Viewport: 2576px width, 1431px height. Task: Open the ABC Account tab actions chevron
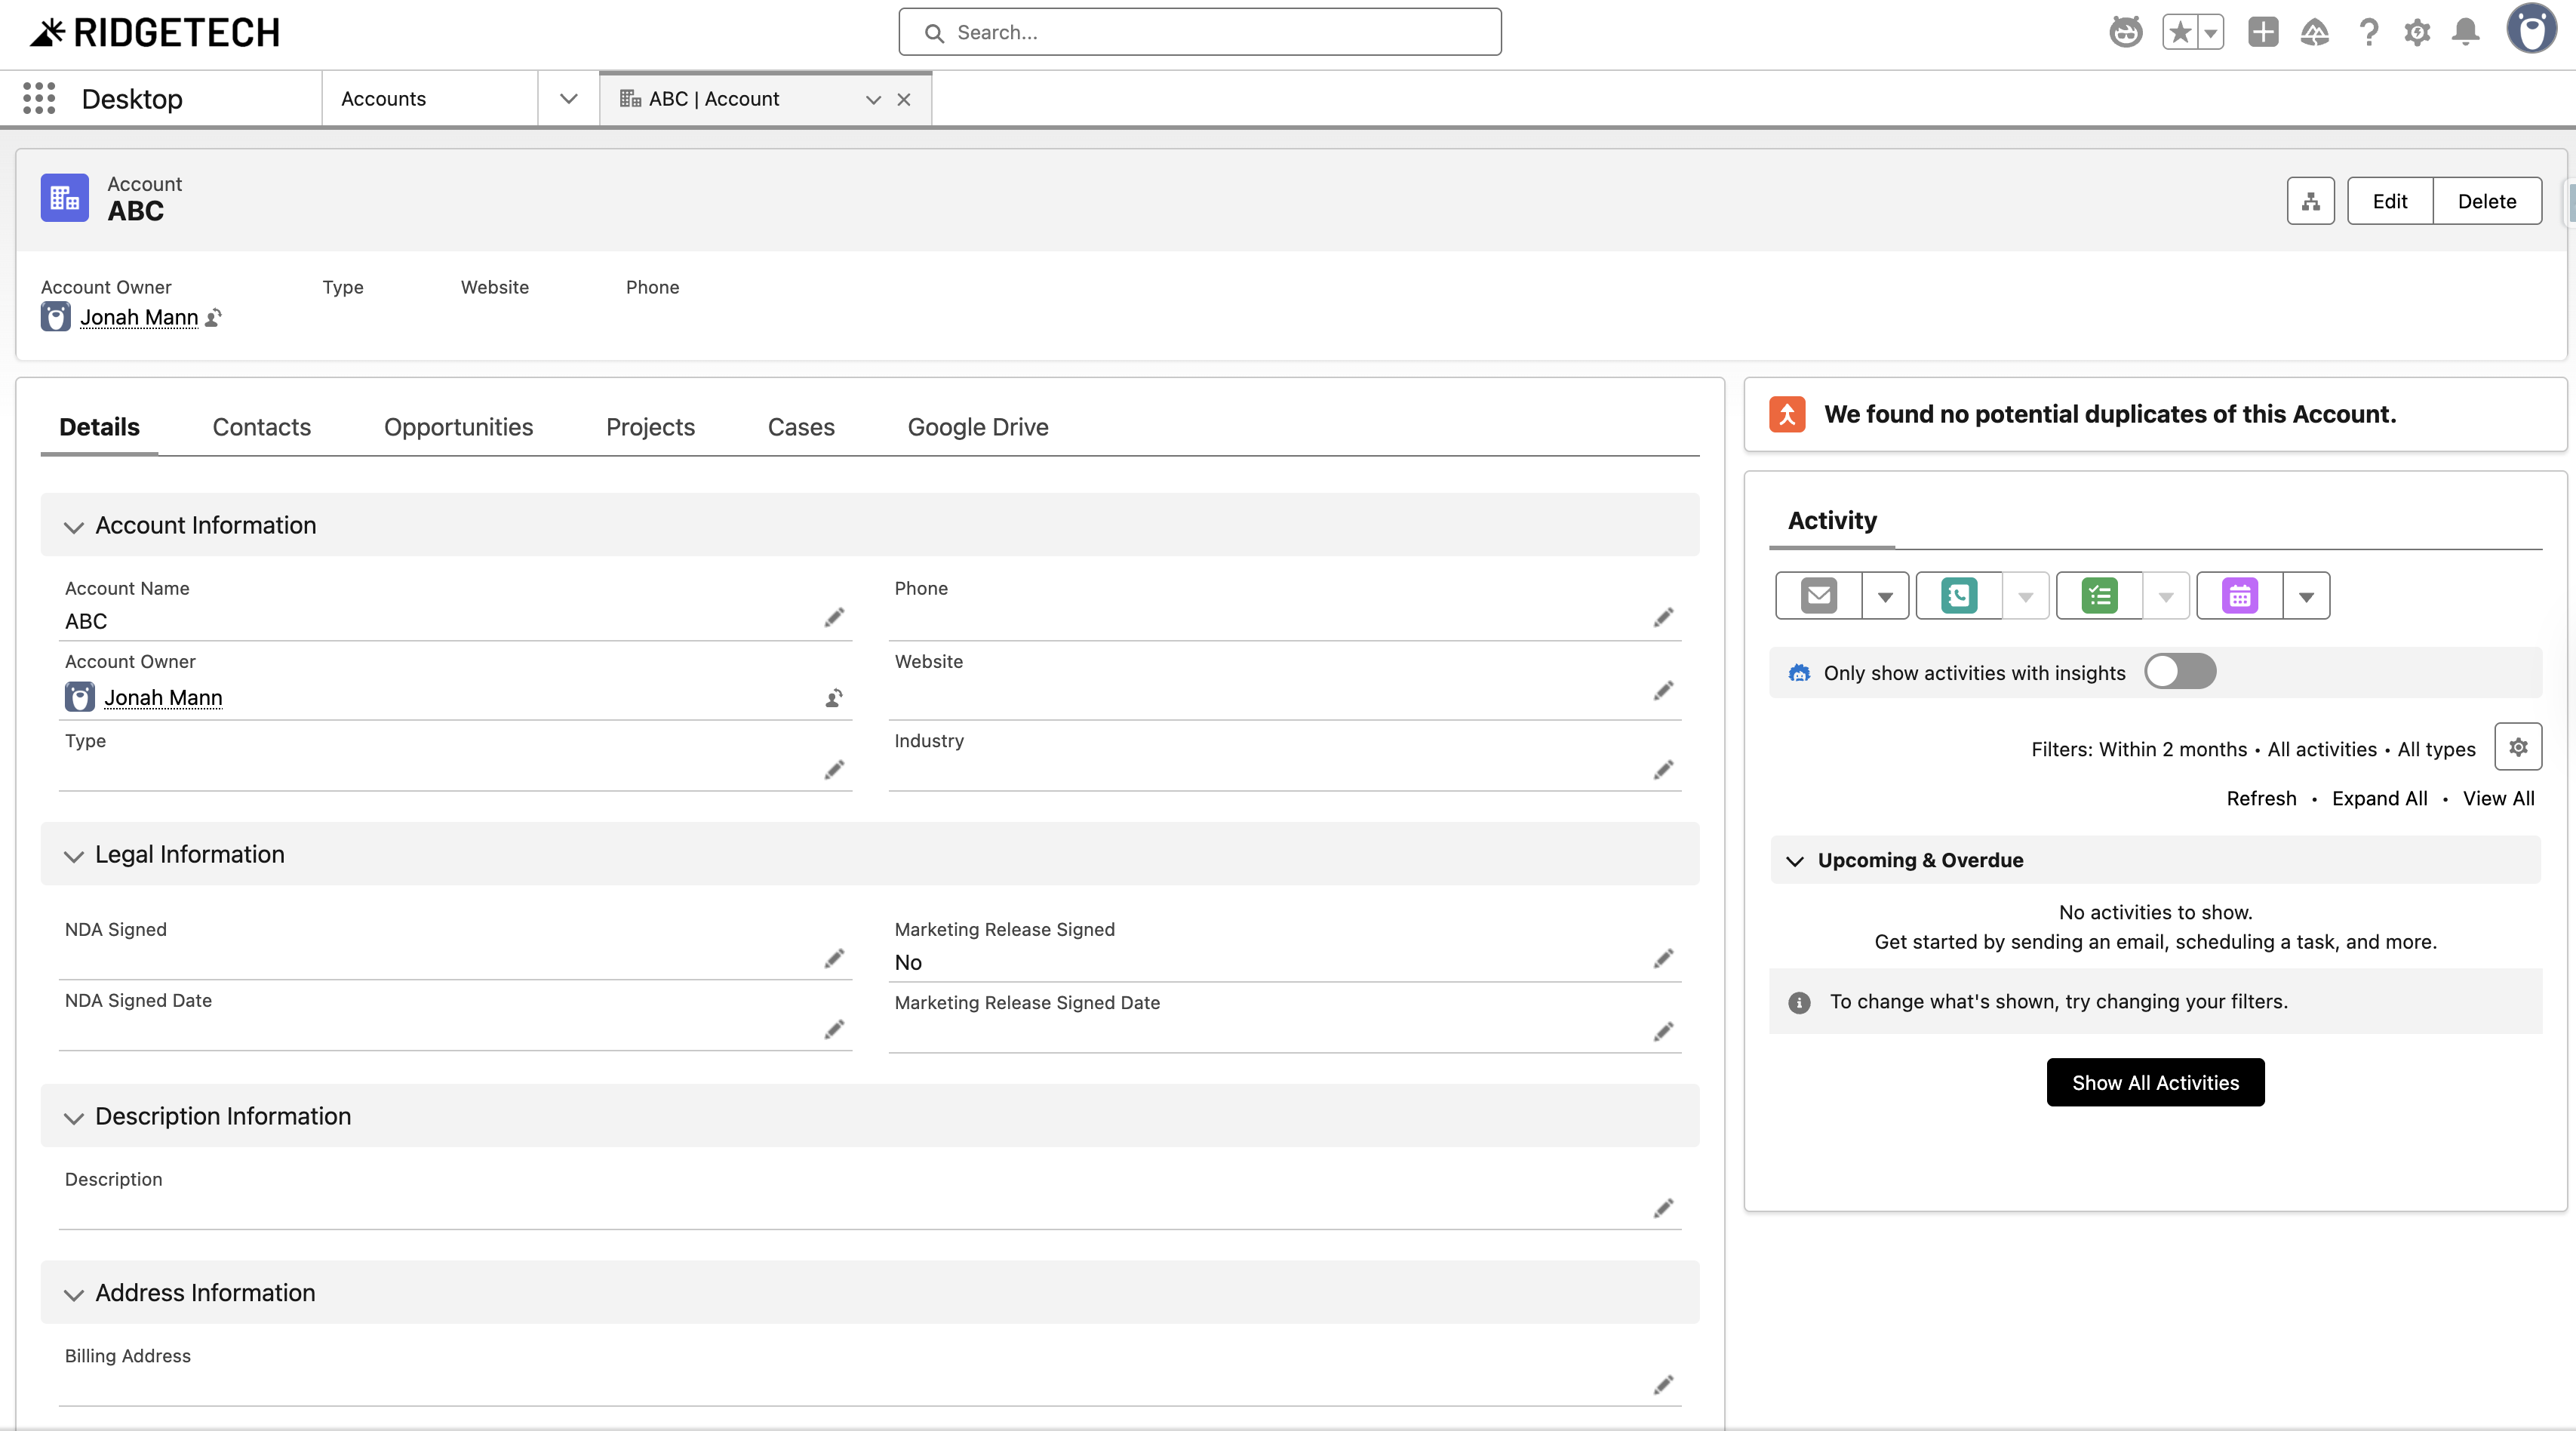873,99
